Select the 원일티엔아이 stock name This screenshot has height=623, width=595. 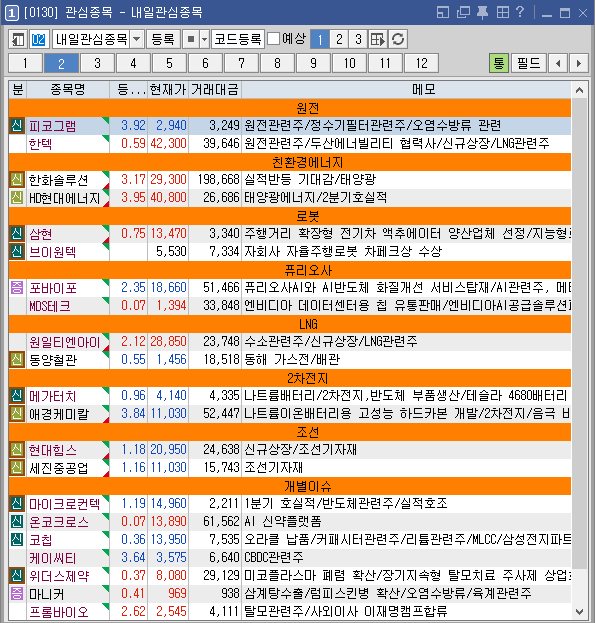click(x=65, y=342)
